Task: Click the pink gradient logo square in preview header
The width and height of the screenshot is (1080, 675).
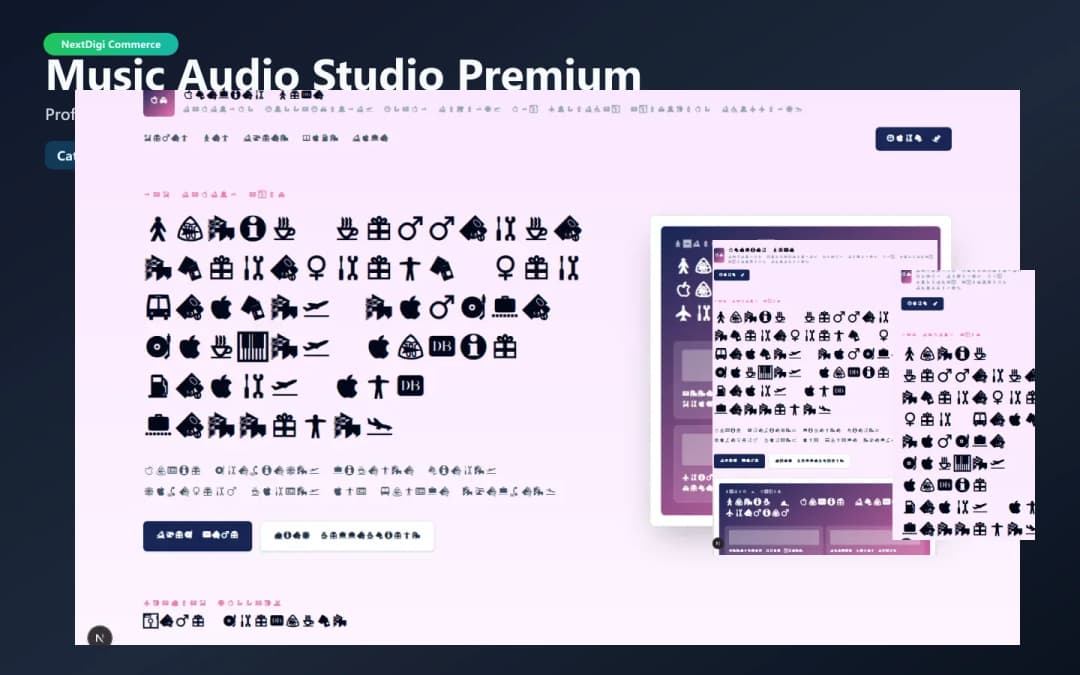Action: (x=158, y=102)
